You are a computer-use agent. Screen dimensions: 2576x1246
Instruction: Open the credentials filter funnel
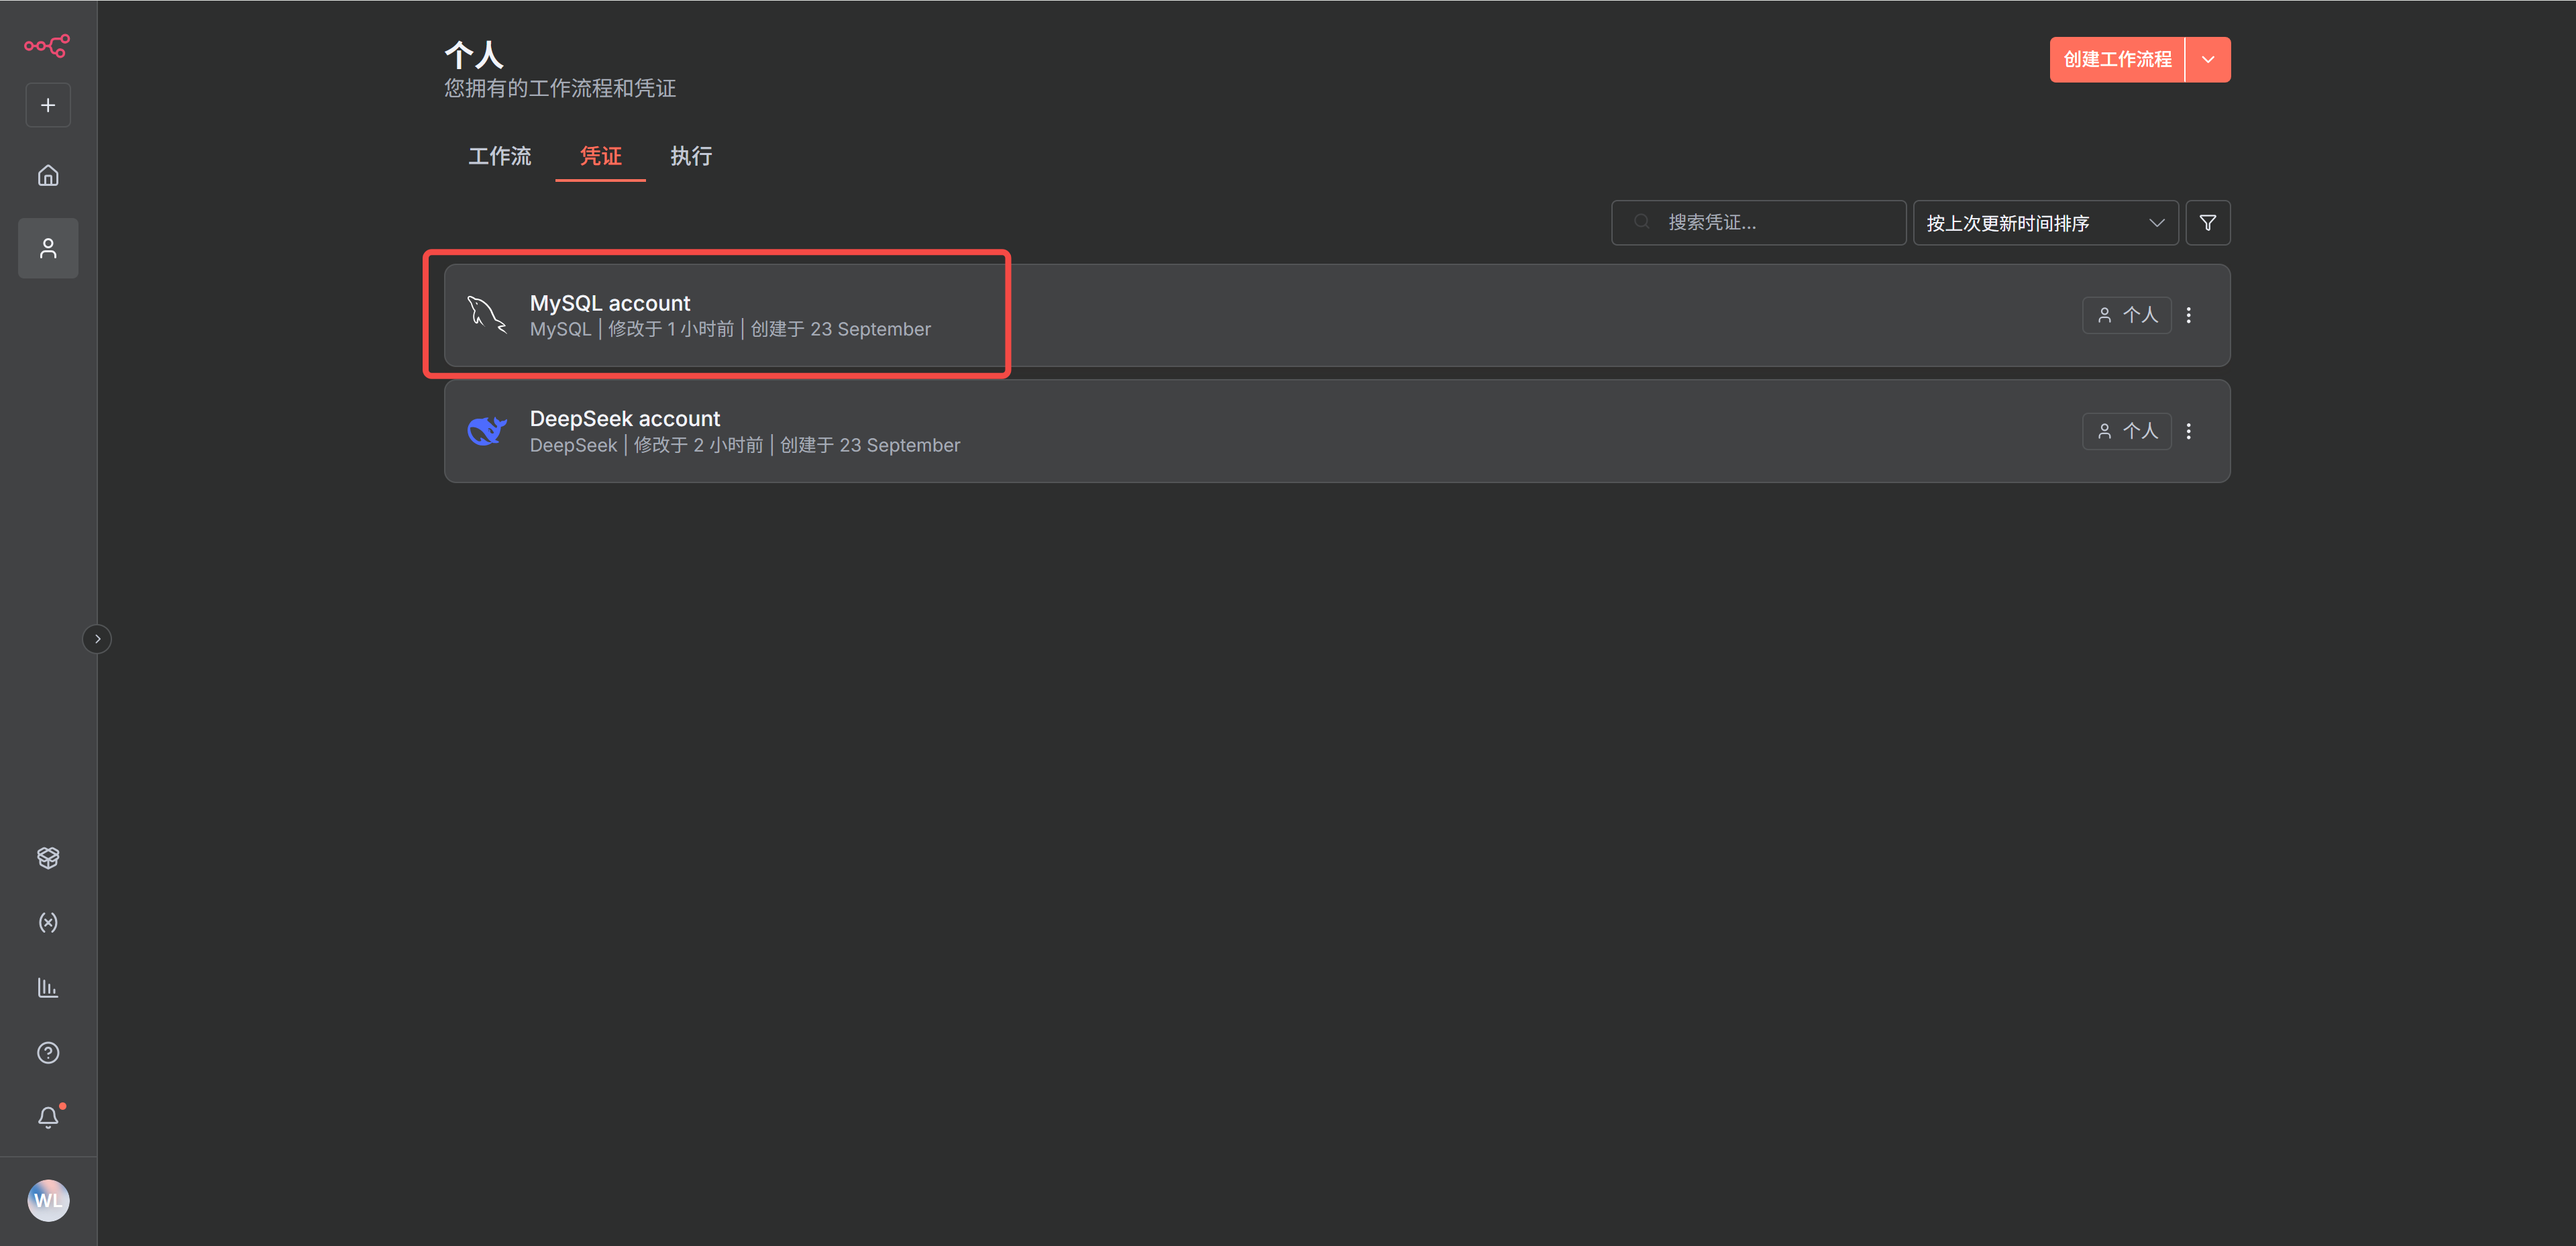point(2207,223)
